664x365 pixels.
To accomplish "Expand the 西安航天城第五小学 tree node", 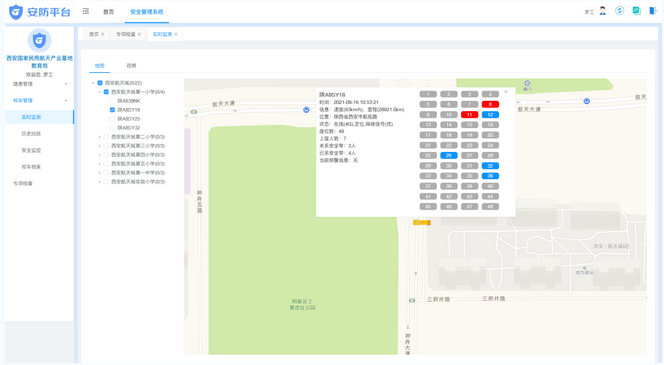I will point(100,164).
